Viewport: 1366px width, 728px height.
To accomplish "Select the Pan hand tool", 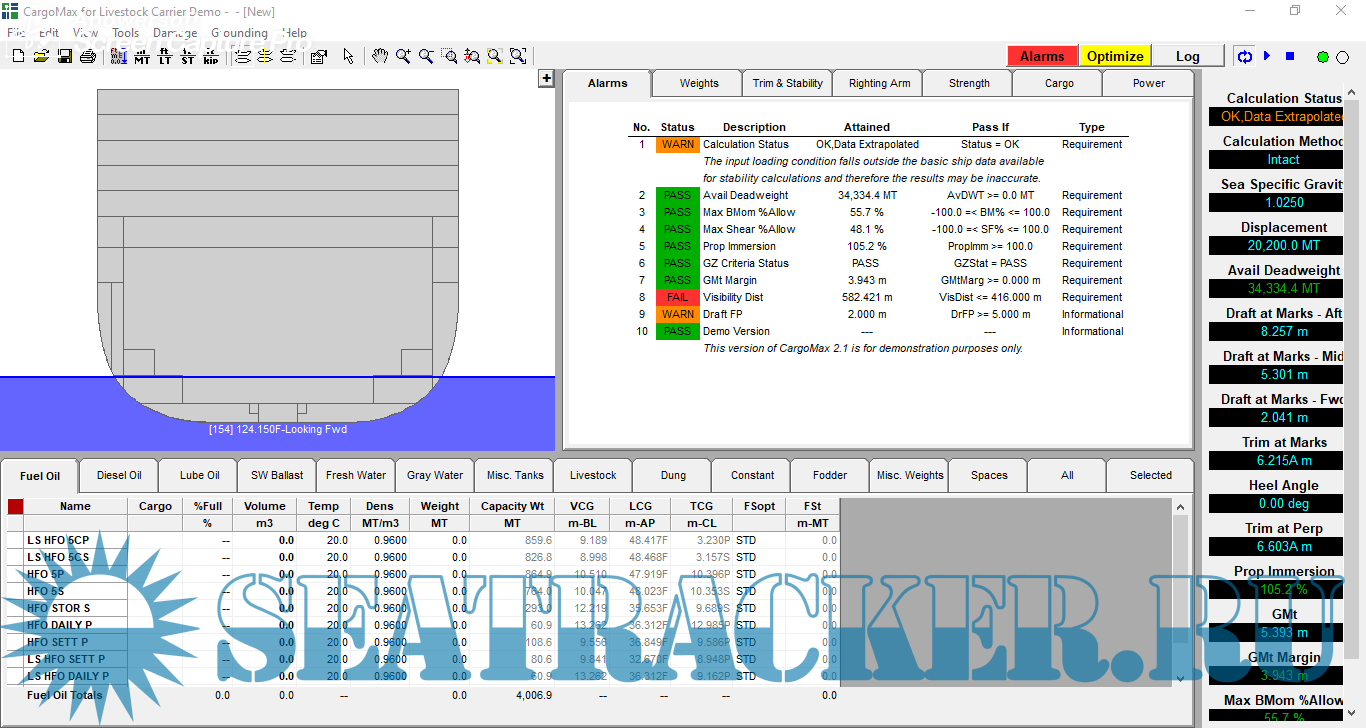I will point(380,57).
